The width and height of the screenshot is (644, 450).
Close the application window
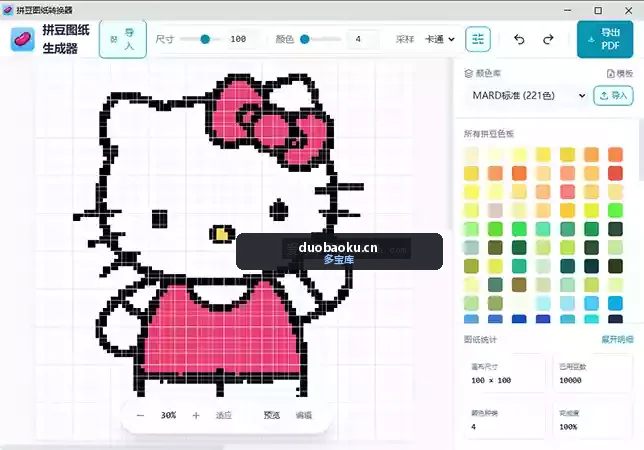[628, 10]
